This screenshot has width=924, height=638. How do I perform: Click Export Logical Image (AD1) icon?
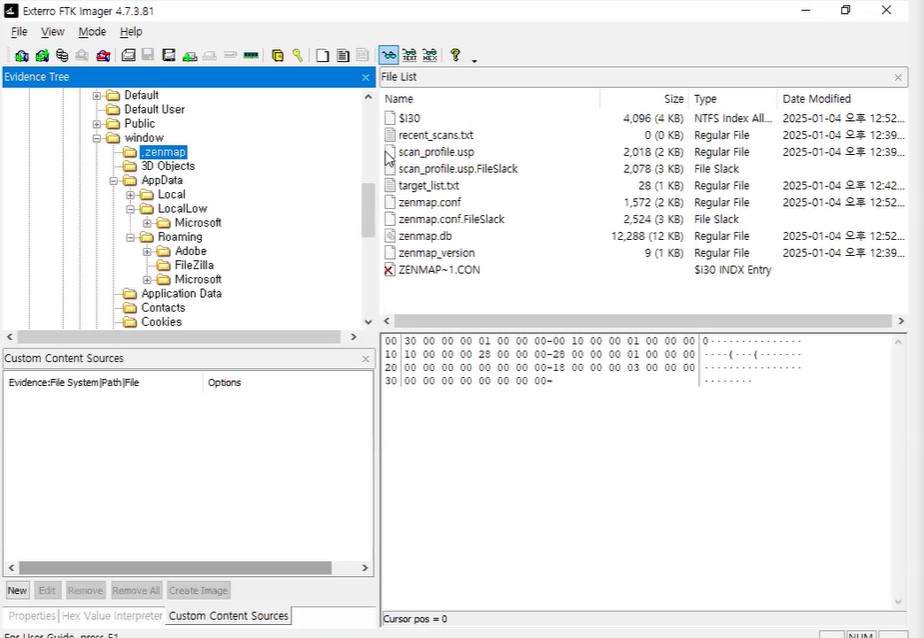169,55
